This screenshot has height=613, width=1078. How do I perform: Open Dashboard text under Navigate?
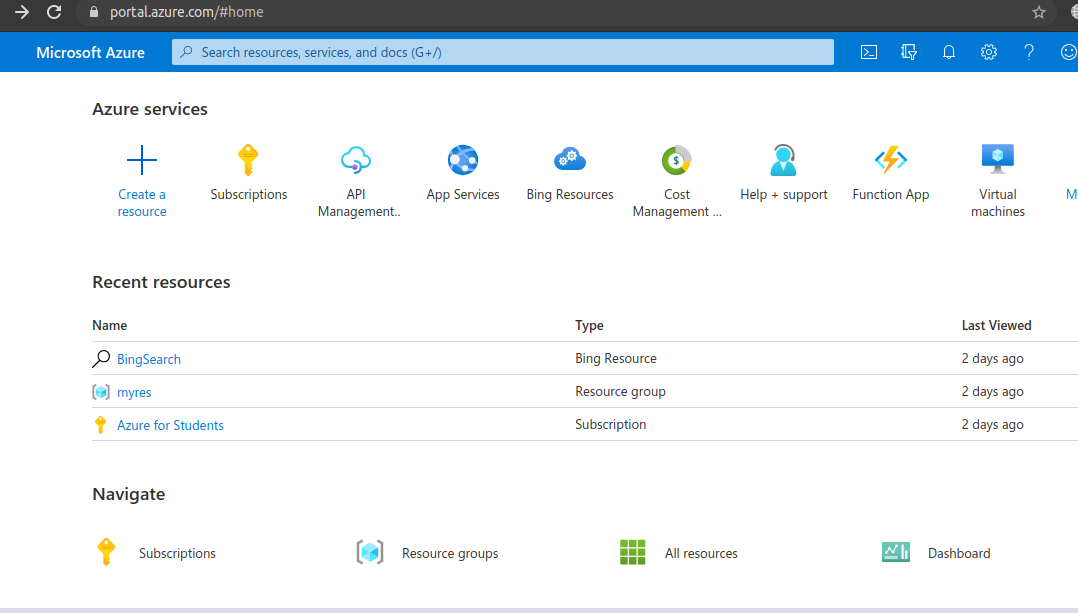958,553
